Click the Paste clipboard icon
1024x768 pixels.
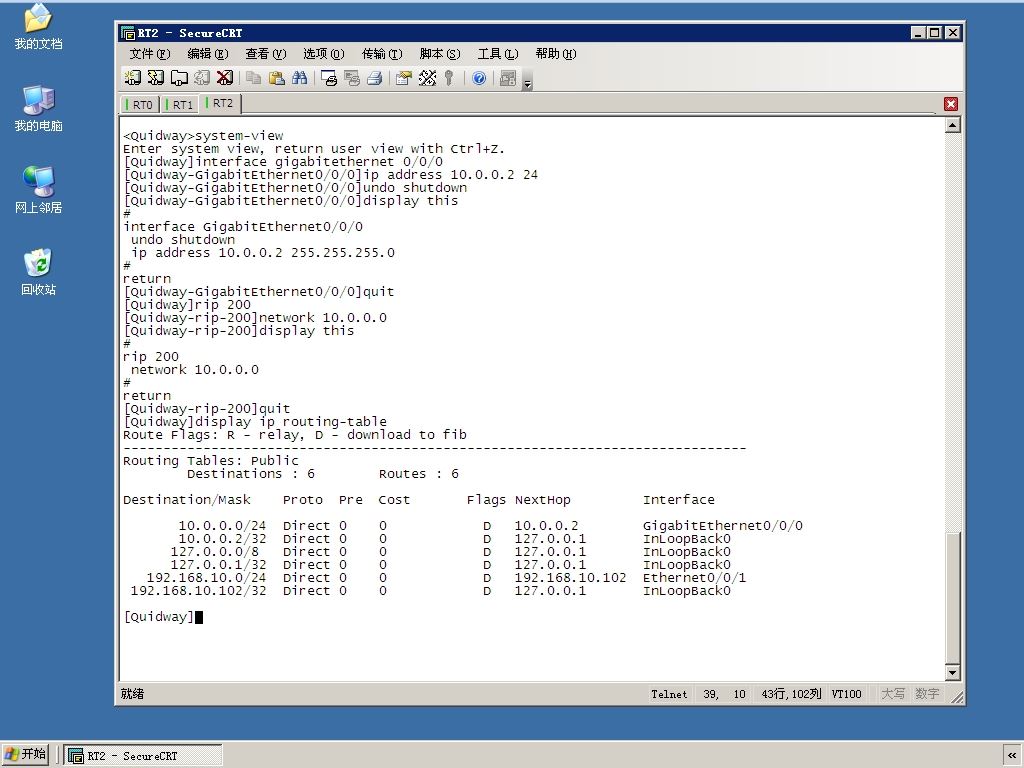[x=276, y=78]
